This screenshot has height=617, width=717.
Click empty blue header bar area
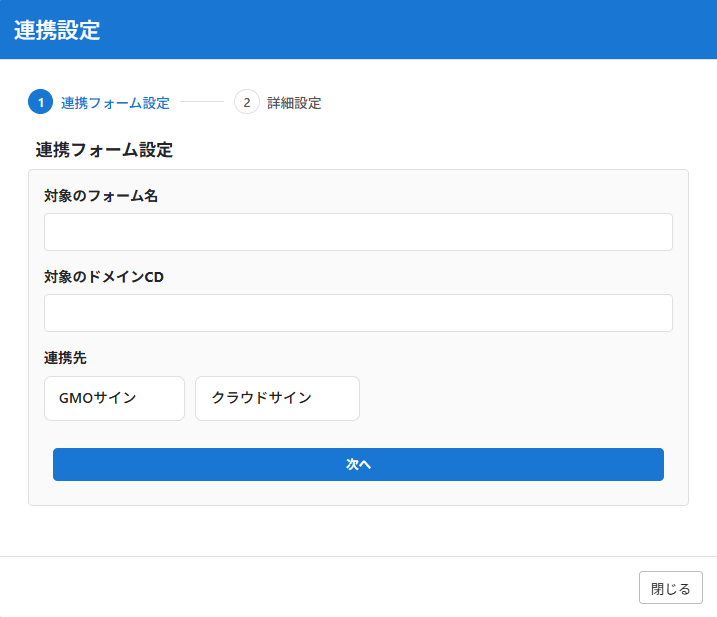click(x=412, y=29)
